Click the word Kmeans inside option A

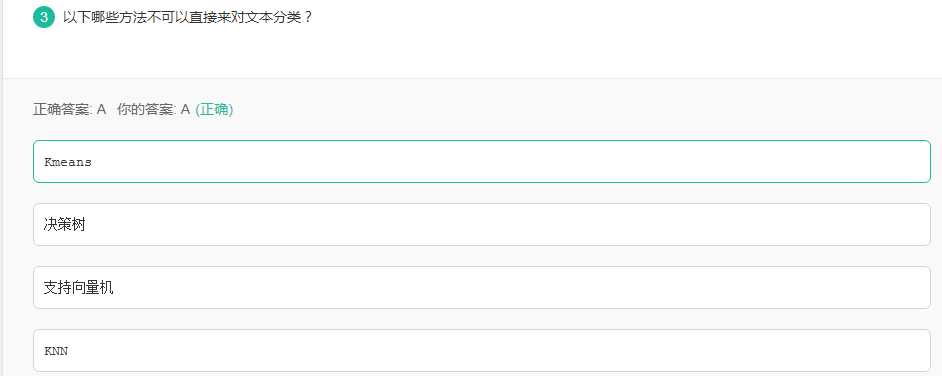coord(68,162)
